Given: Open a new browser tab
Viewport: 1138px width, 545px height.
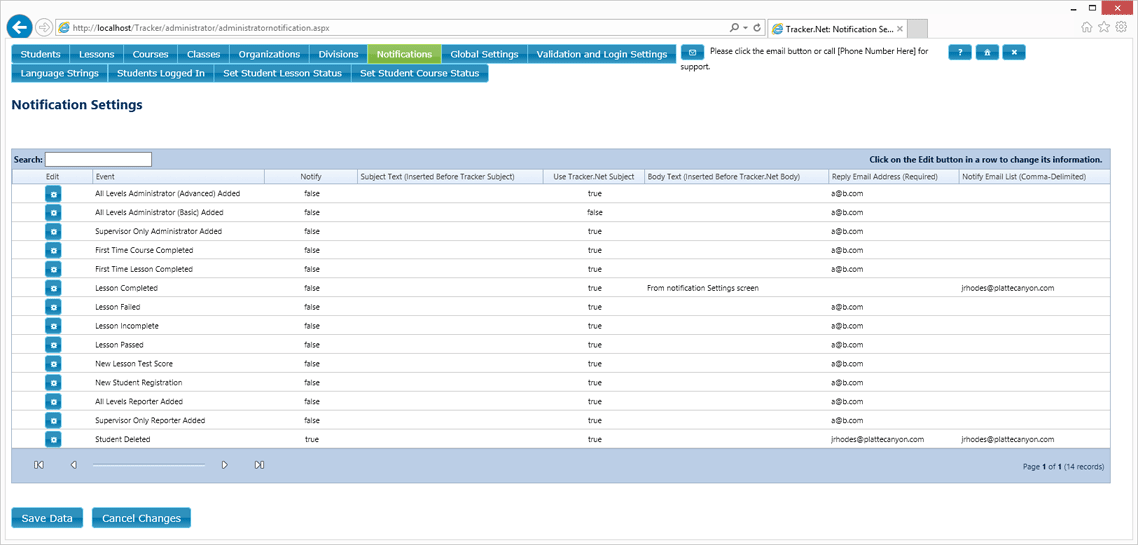Looking at the screenshot, I should [917, 28].
